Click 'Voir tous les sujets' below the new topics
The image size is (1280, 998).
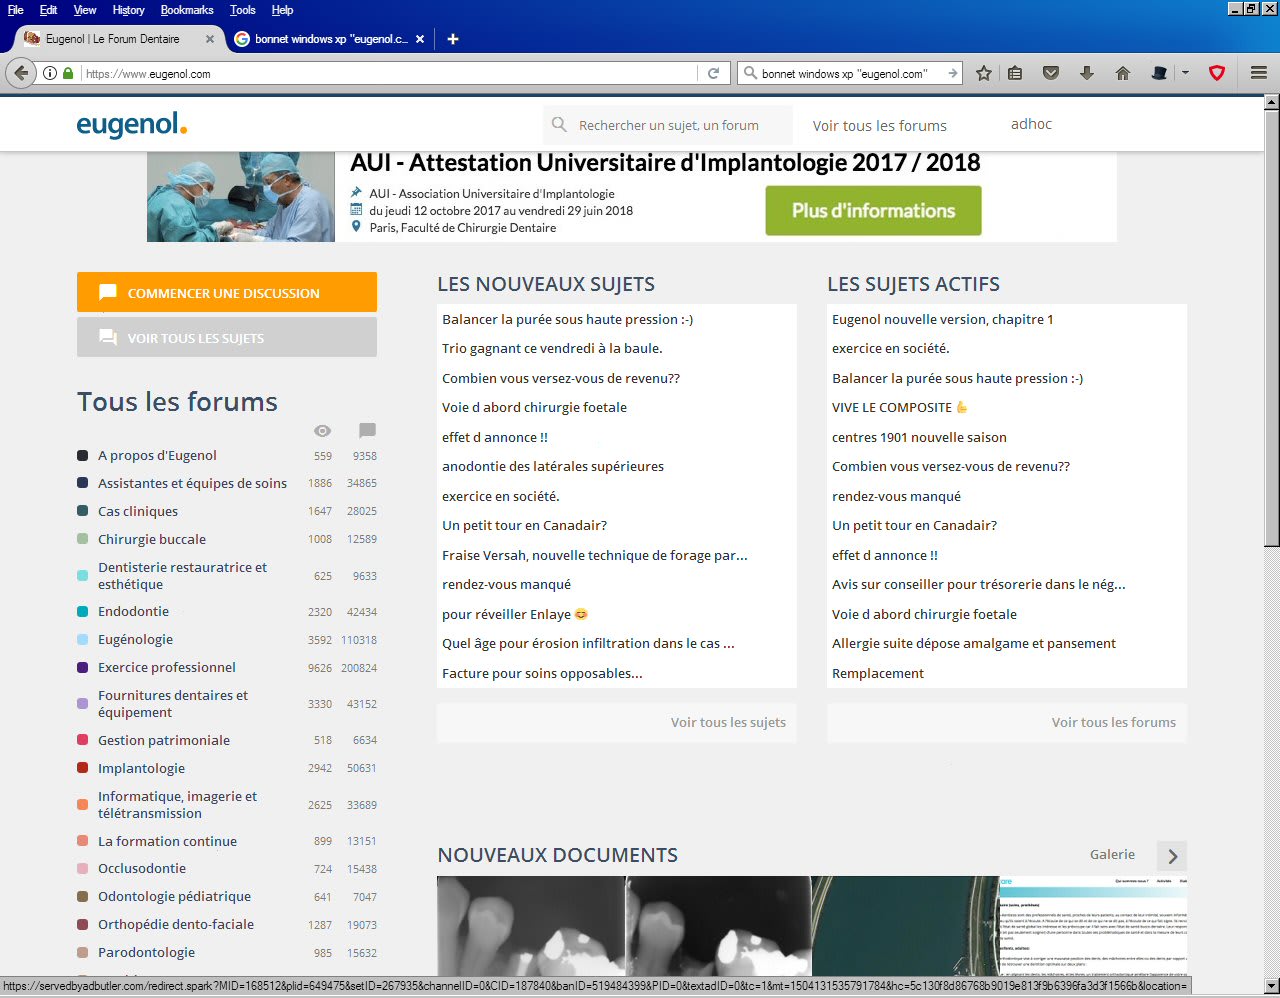728,722
